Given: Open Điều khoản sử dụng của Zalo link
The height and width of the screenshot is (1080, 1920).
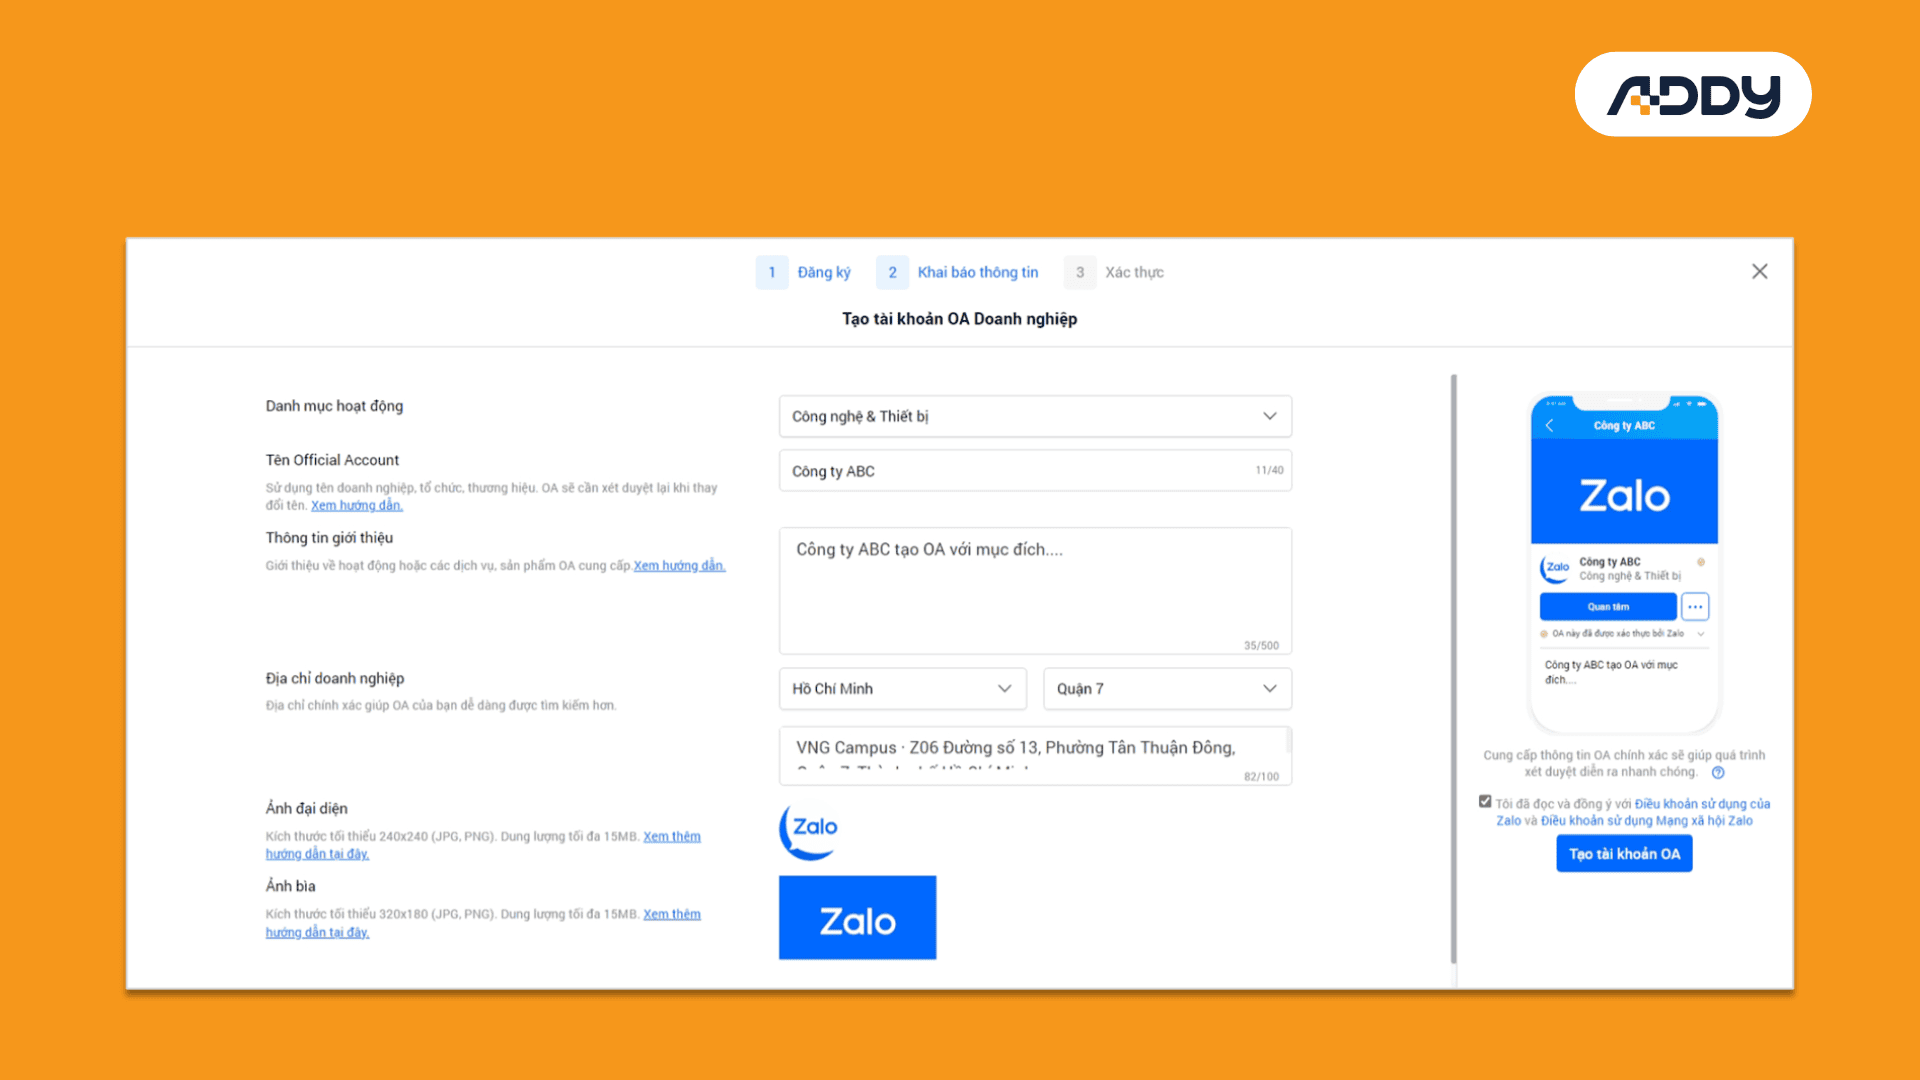Looking at the screenshot, I should tap(1702, 804).
